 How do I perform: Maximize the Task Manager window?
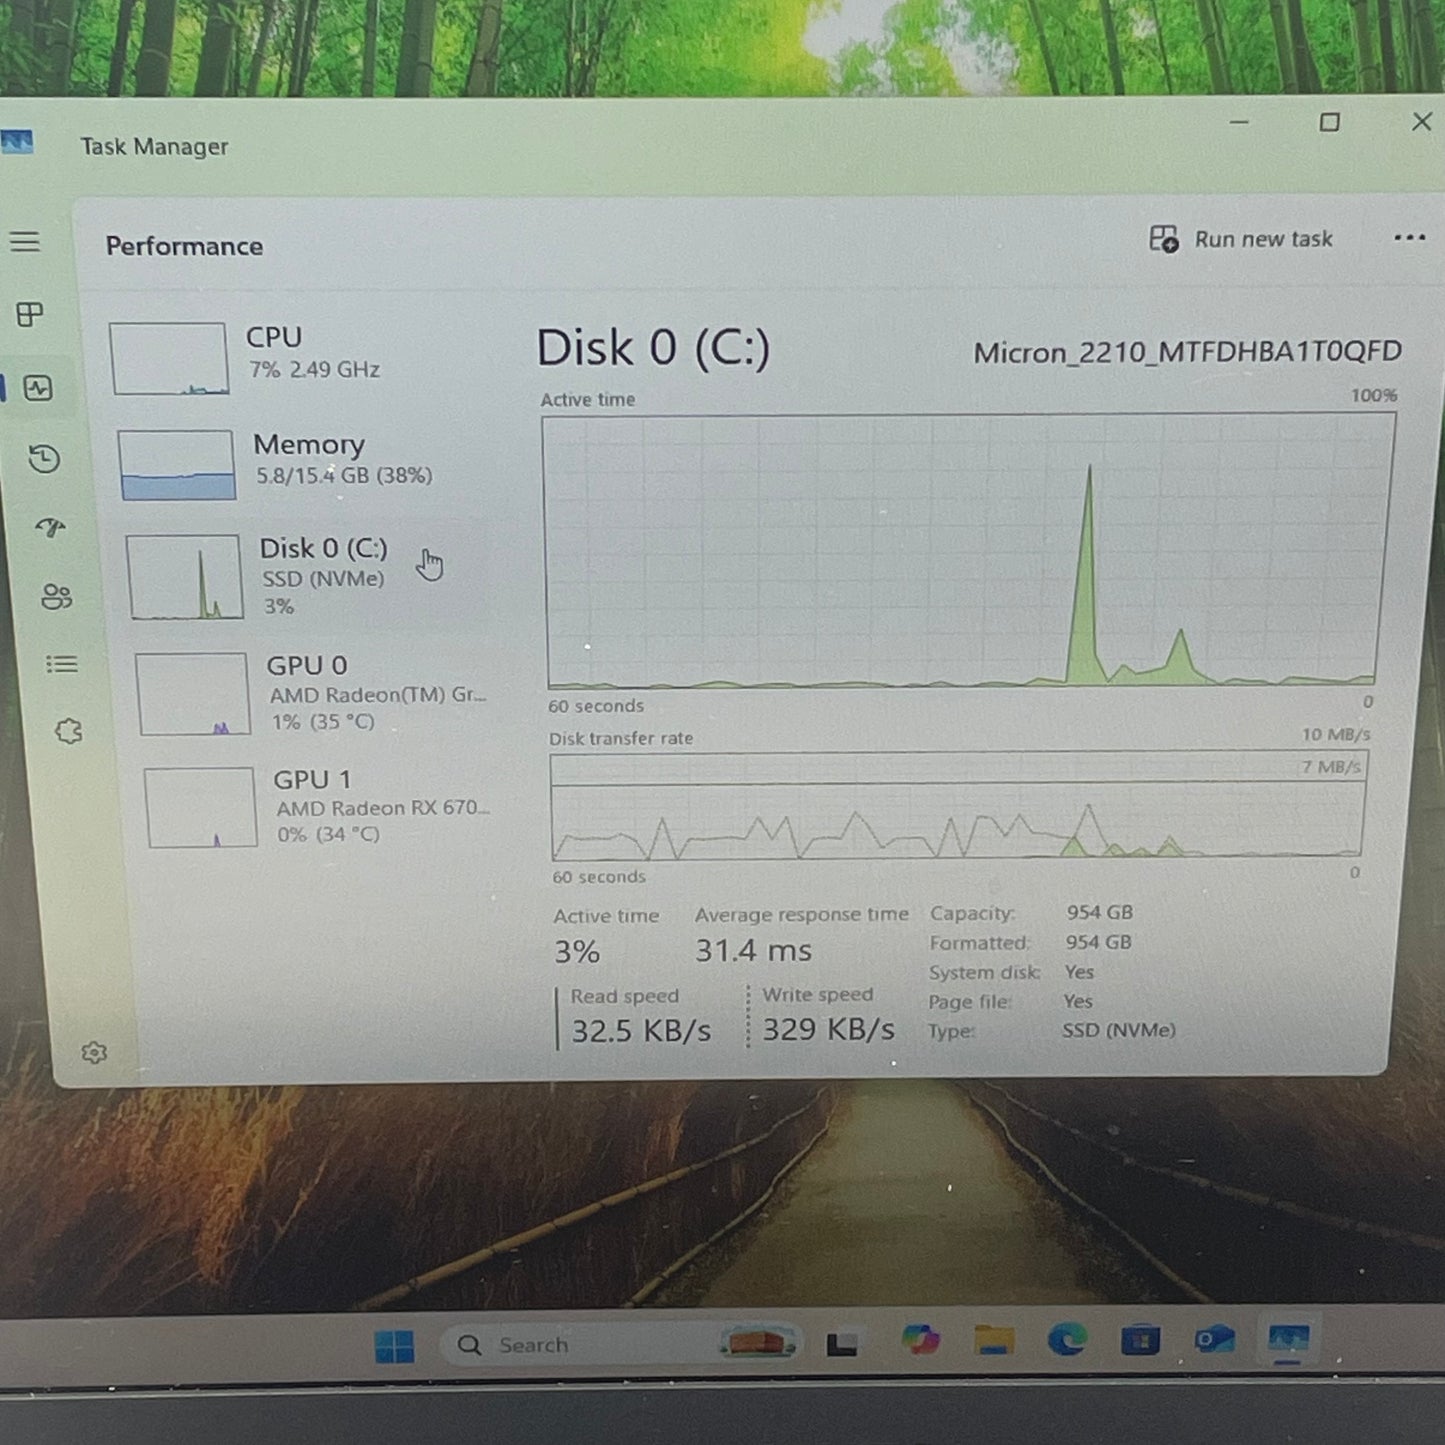click(1329, 122)
